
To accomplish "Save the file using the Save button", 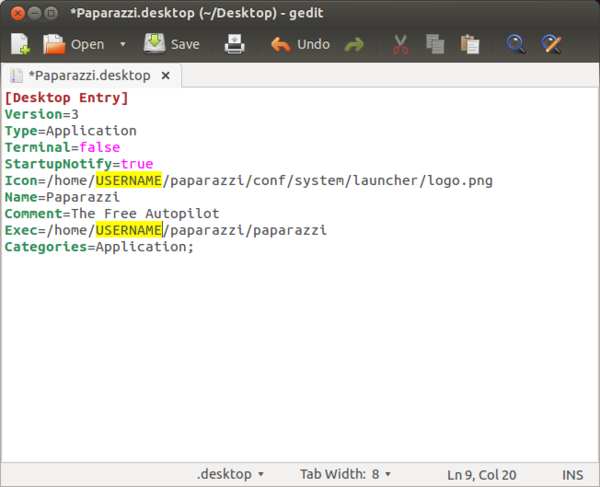I will point(172,44).
